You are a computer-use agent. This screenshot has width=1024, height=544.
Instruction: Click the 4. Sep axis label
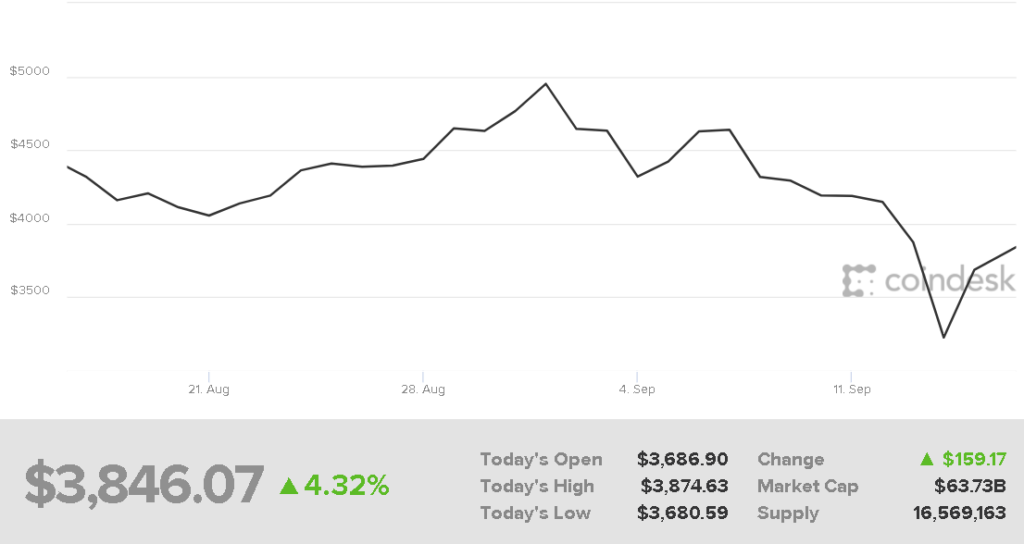tap(637, 389)
